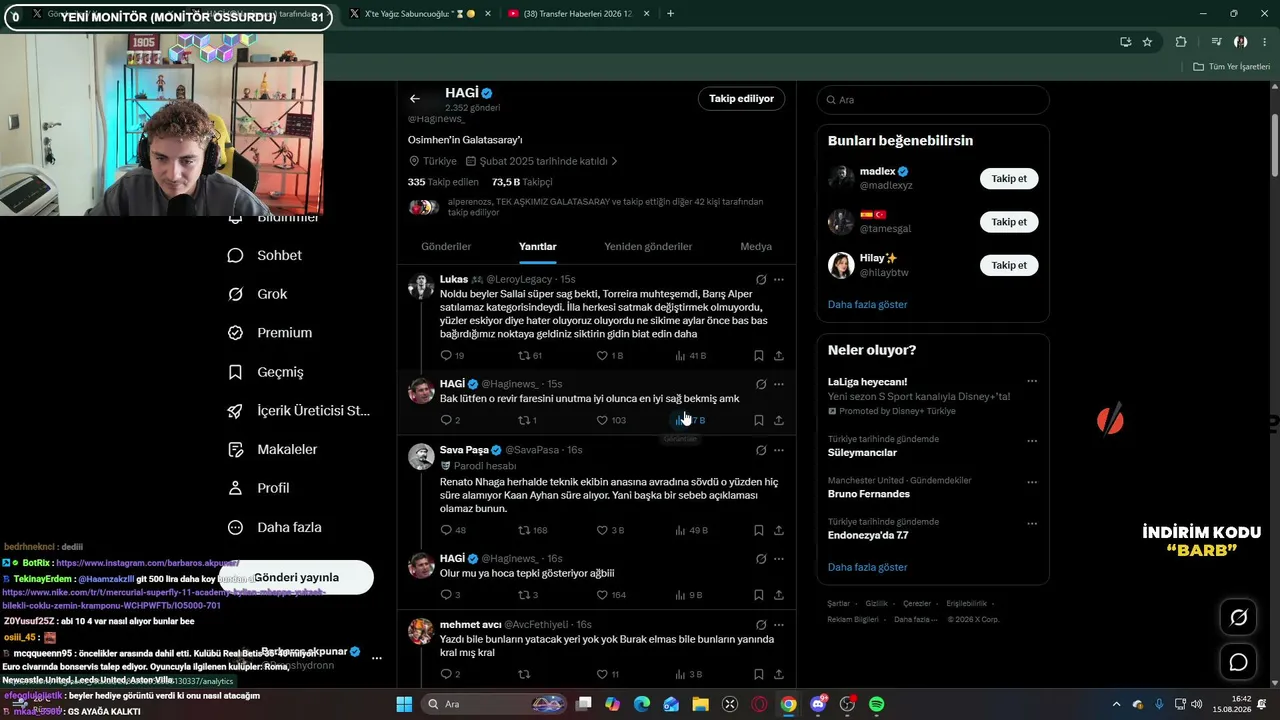The height and width of the screenshot is (720, 1280).
Task: Open the Medya tab
Action: (756, 247)
